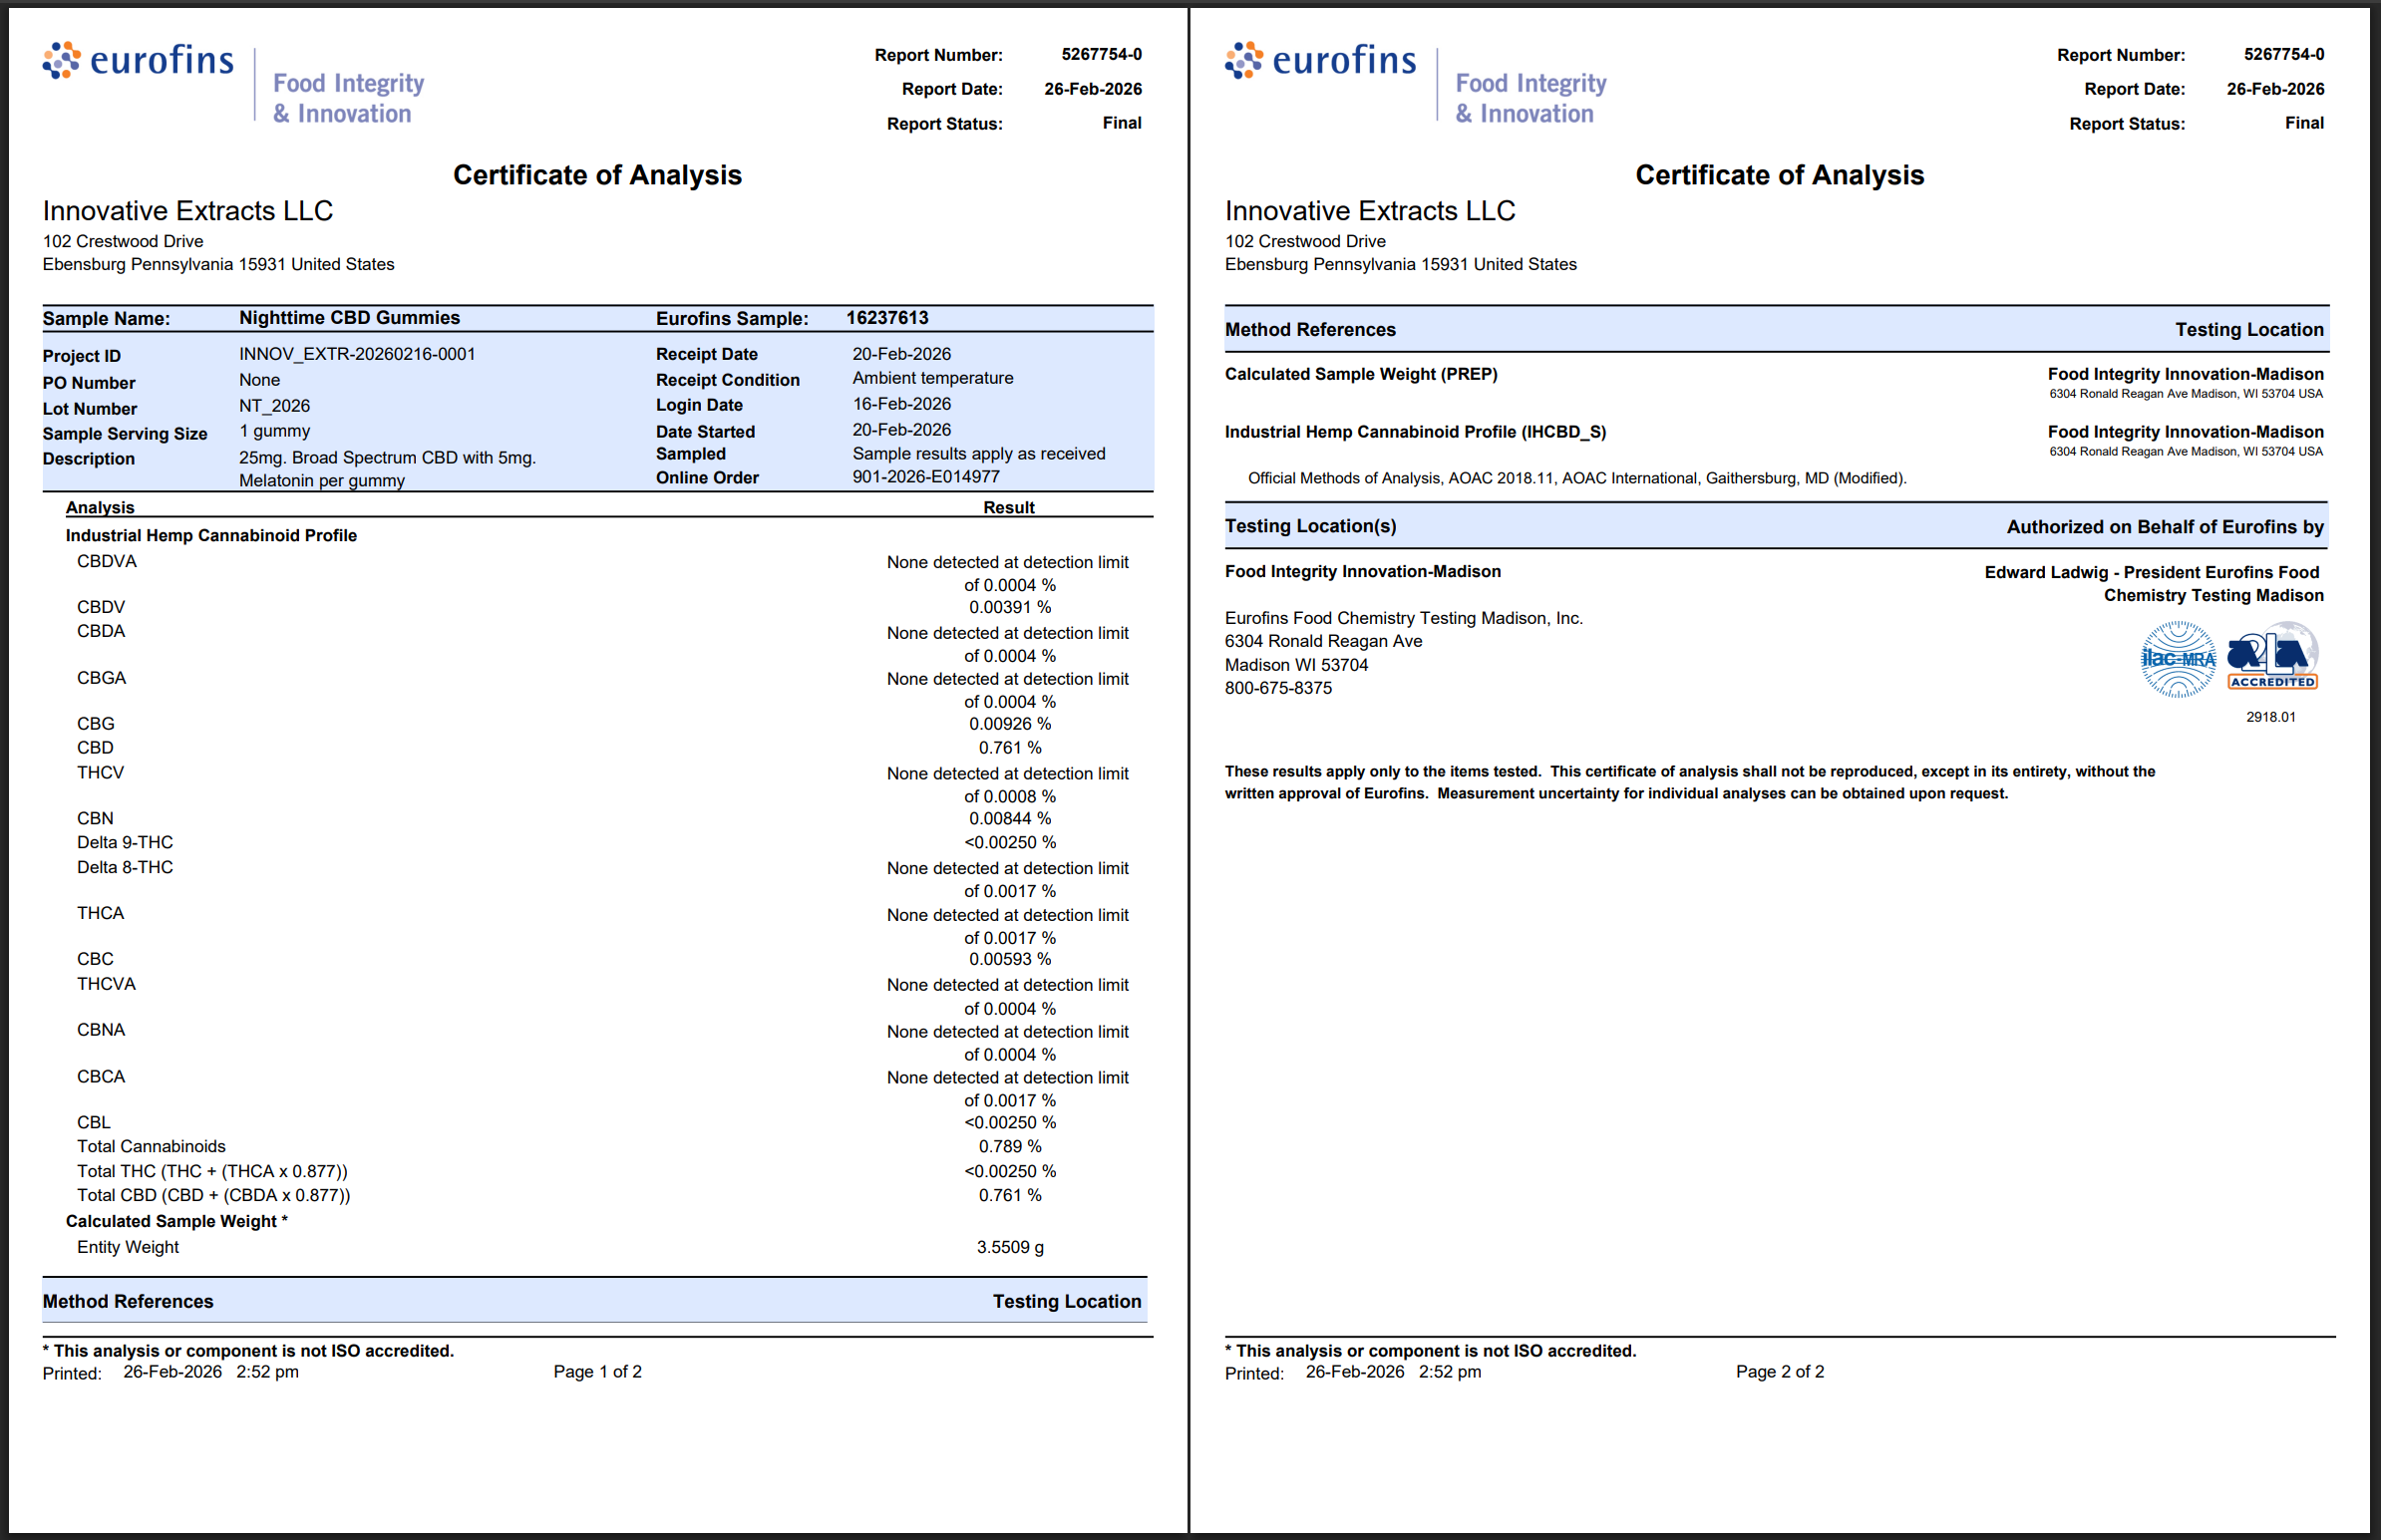Click the Total Cannabinoids result 0.789 %

(1009, 1147)
